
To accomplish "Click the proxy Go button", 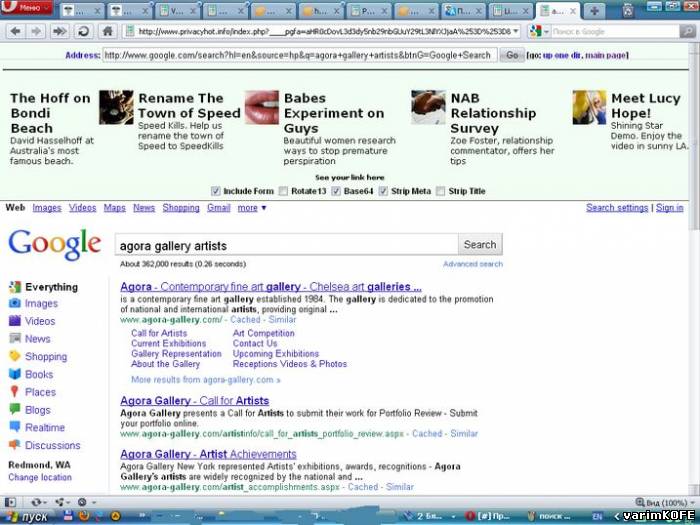I will pos(512,55).
